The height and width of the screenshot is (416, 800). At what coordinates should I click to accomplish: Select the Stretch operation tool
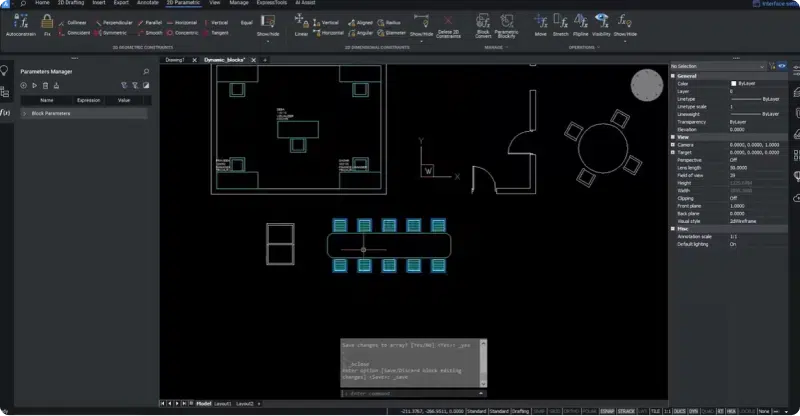(559, 24)
